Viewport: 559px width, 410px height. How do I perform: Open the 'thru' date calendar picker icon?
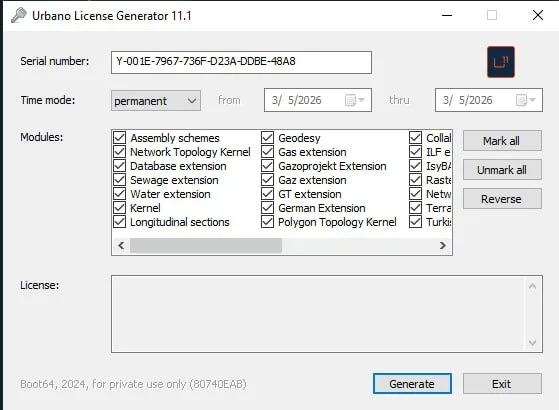click(525, 100)
